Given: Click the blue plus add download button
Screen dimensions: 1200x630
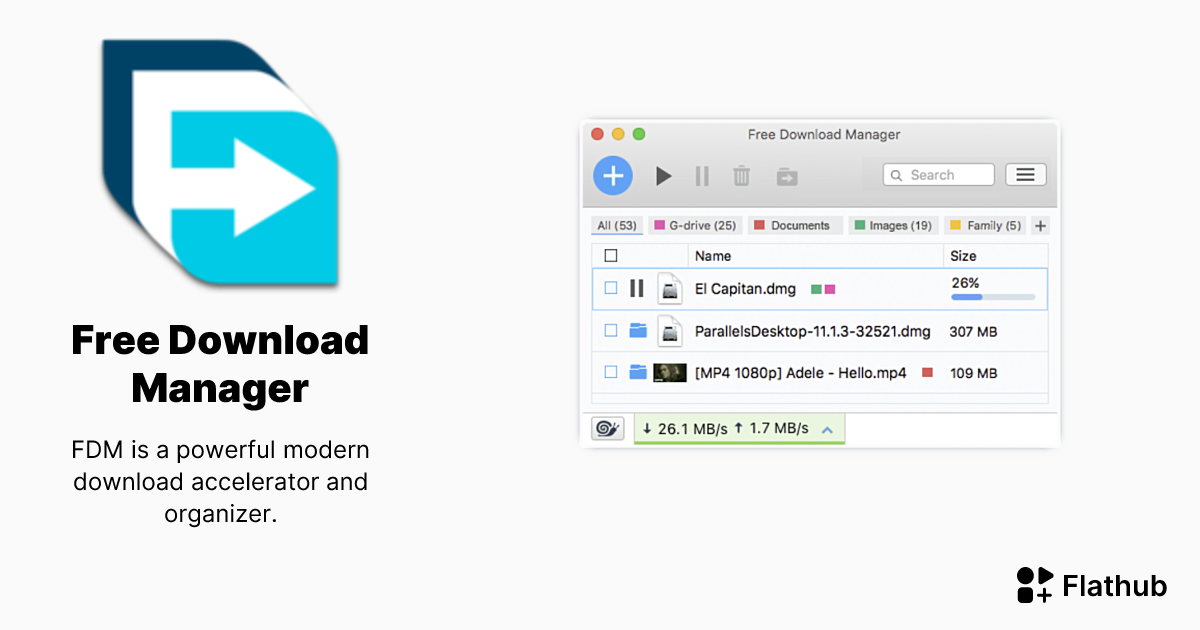Looking at the screenshot, I should (x=613, y=175).
